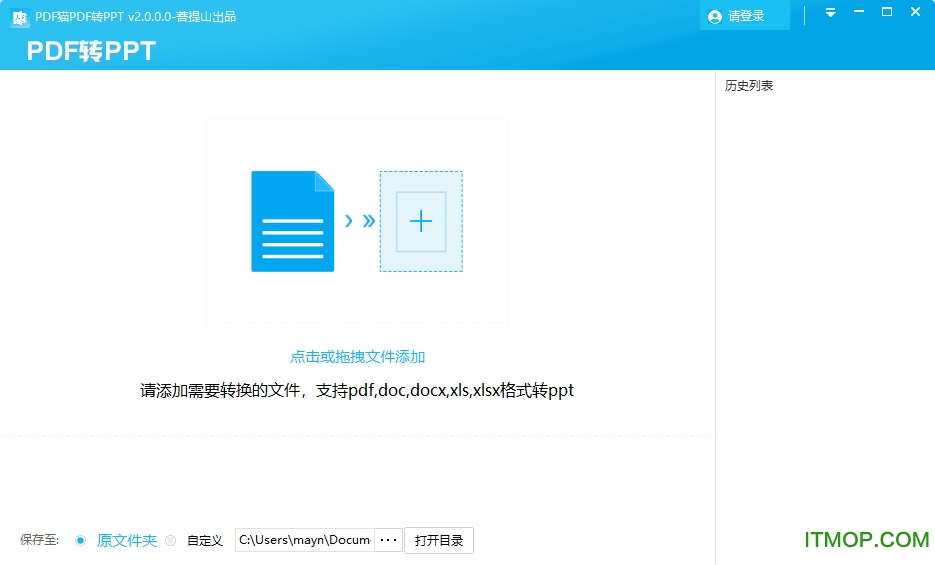Image resolution: width=935 pixels, height=565 pixels.
Task: Close the PDF转PPT application window
Action: coord(915,12)
